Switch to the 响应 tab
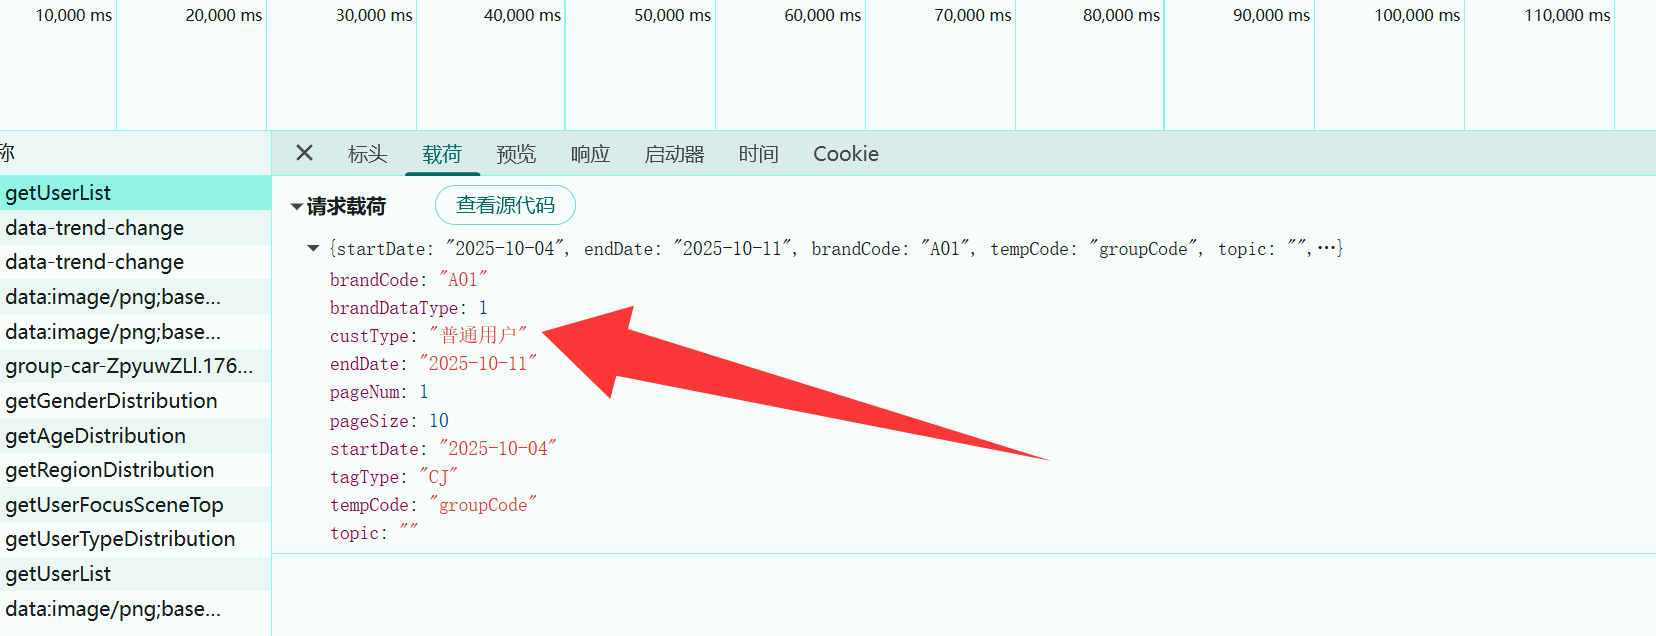 tap(590, 154)
